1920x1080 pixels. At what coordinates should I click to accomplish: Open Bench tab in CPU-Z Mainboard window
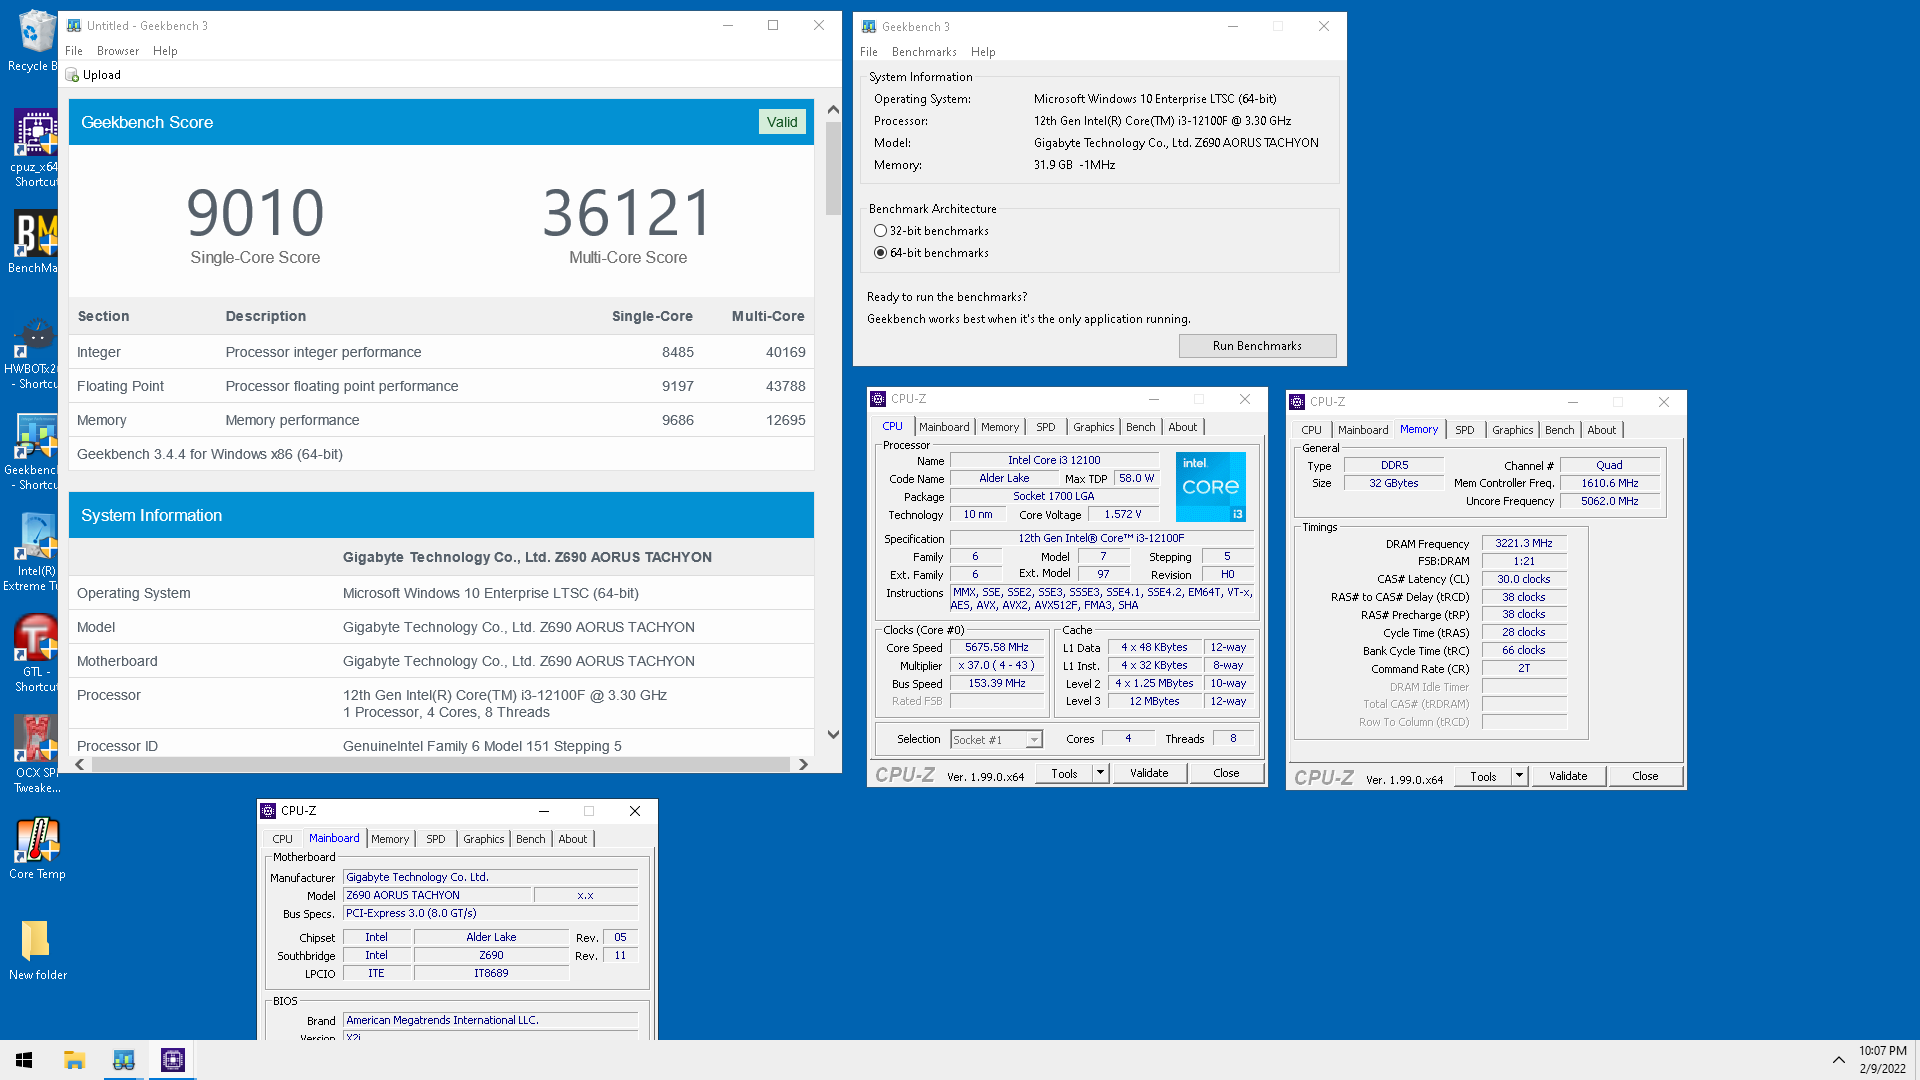(x=530, y=839)
